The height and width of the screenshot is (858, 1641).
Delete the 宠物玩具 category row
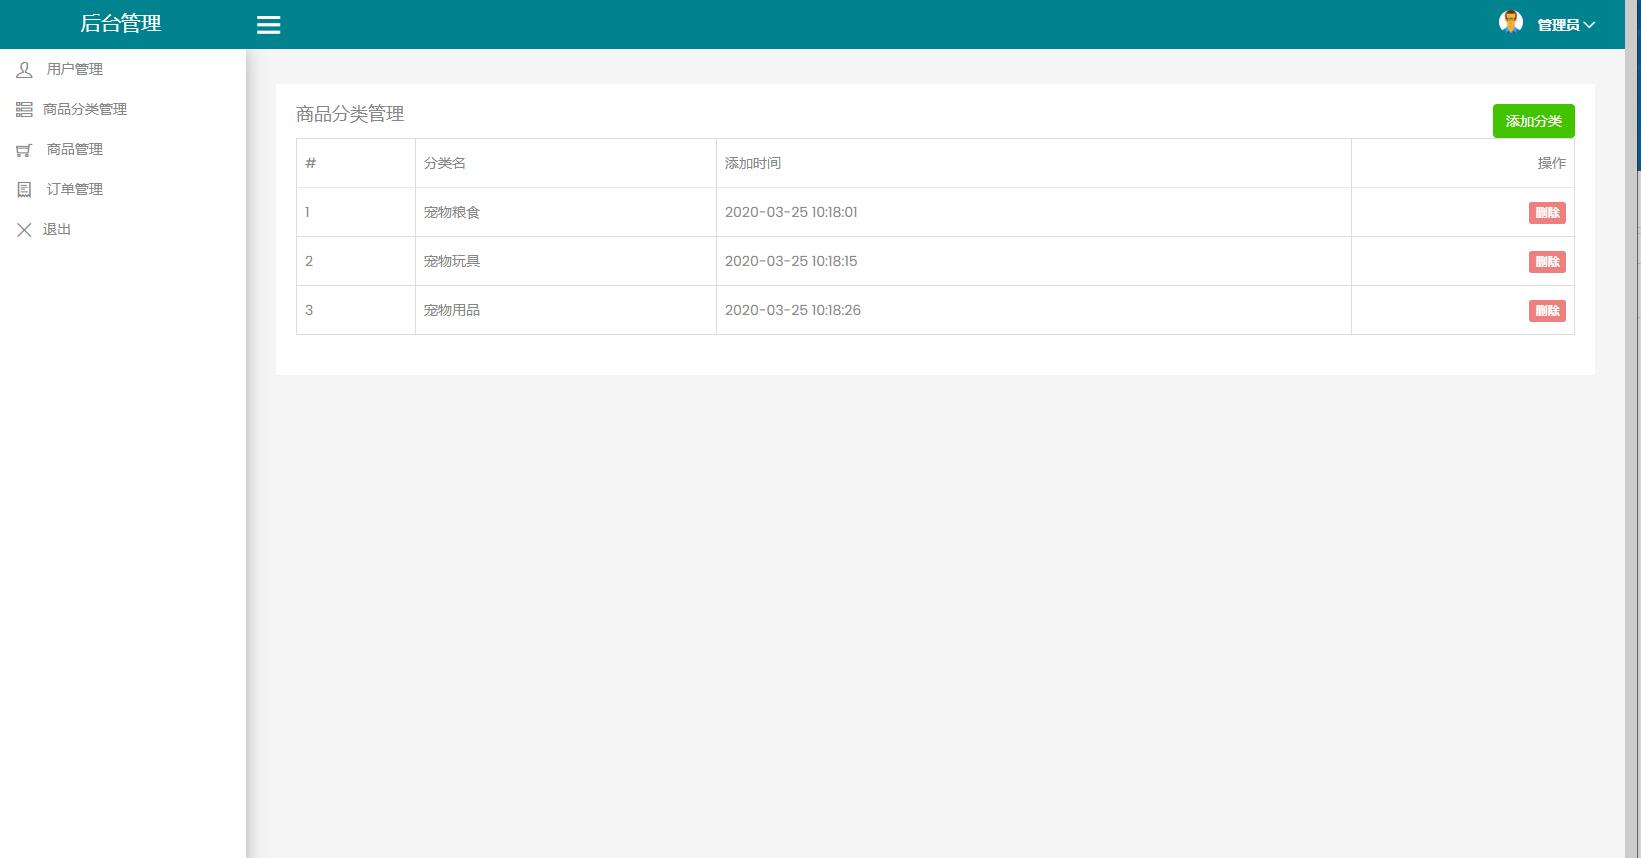[1547, 262]
